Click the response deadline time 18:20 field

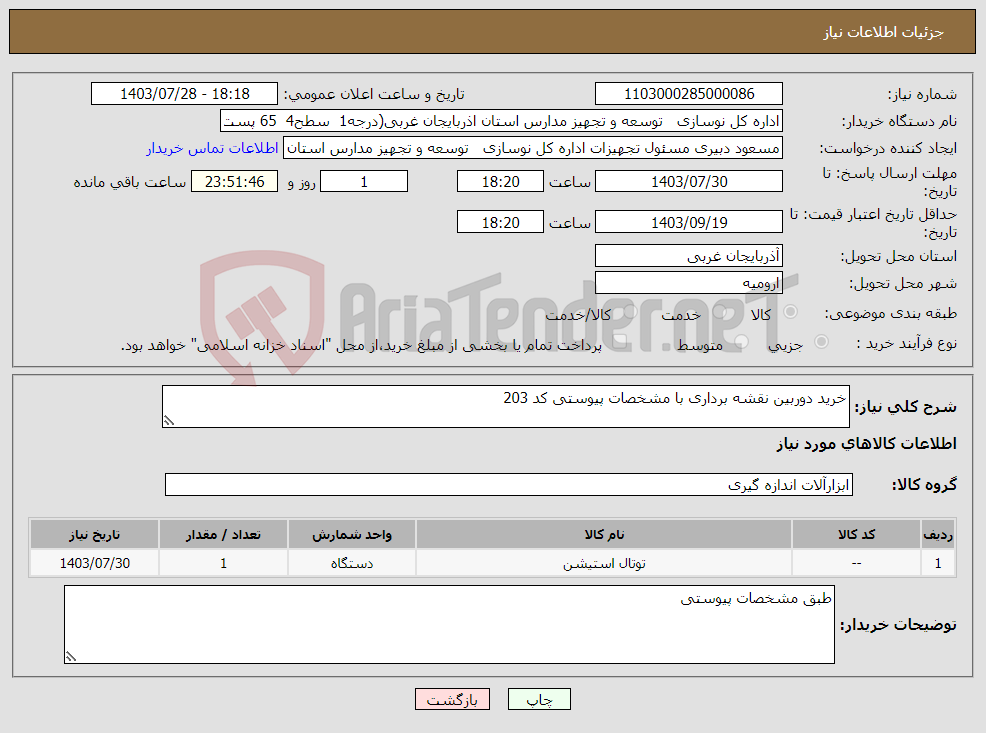pyautogui.click(x=500, y=182)
